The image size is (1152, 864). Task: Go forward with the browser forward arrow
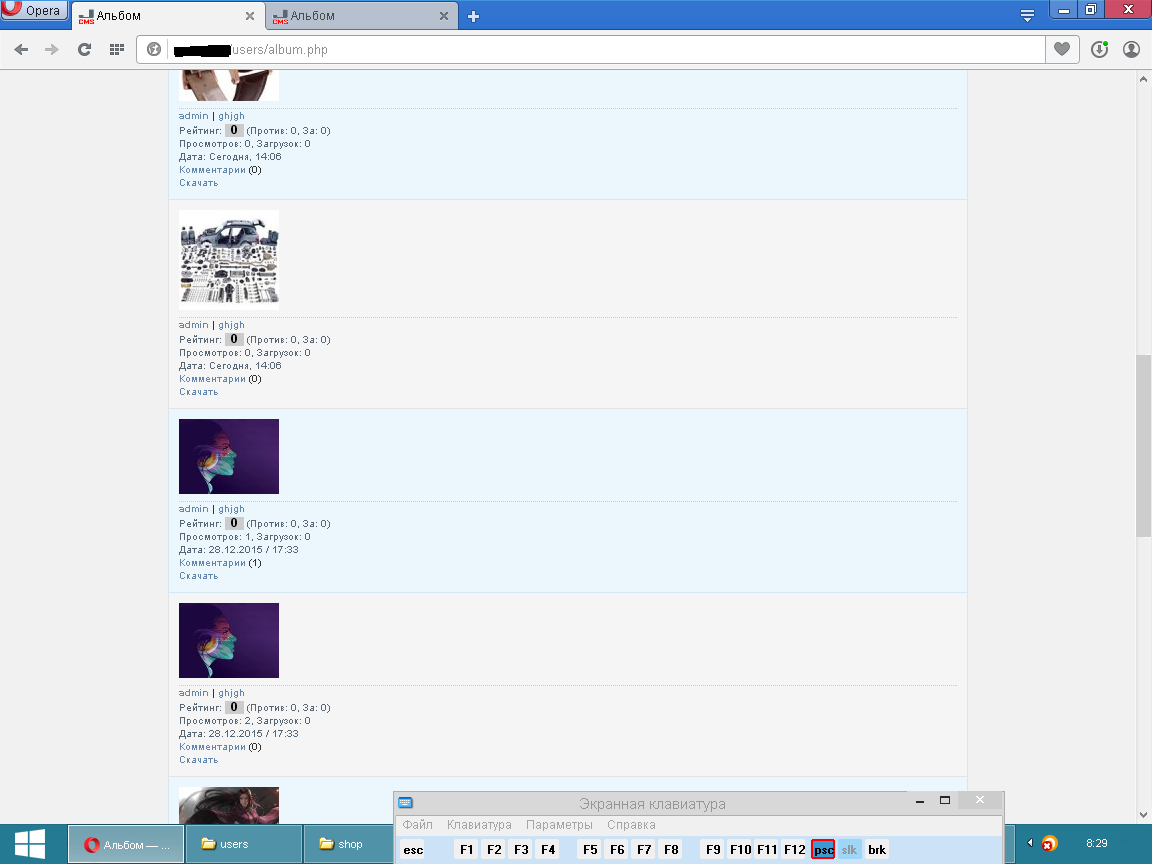(51, 49)
